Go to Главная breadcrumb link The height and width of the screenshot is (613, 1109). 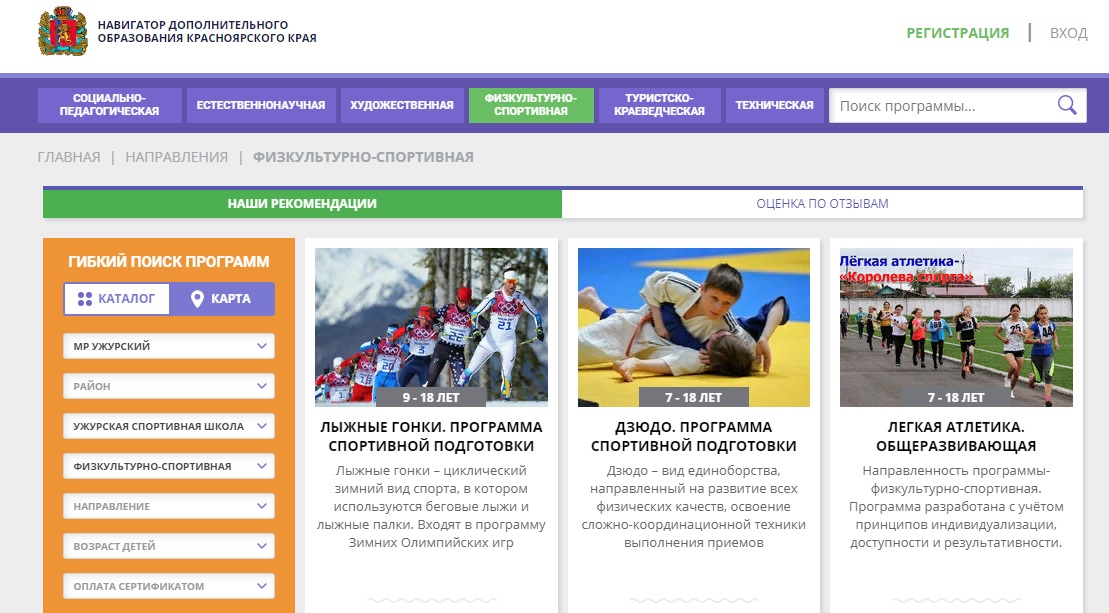click(x=69, y=157)
